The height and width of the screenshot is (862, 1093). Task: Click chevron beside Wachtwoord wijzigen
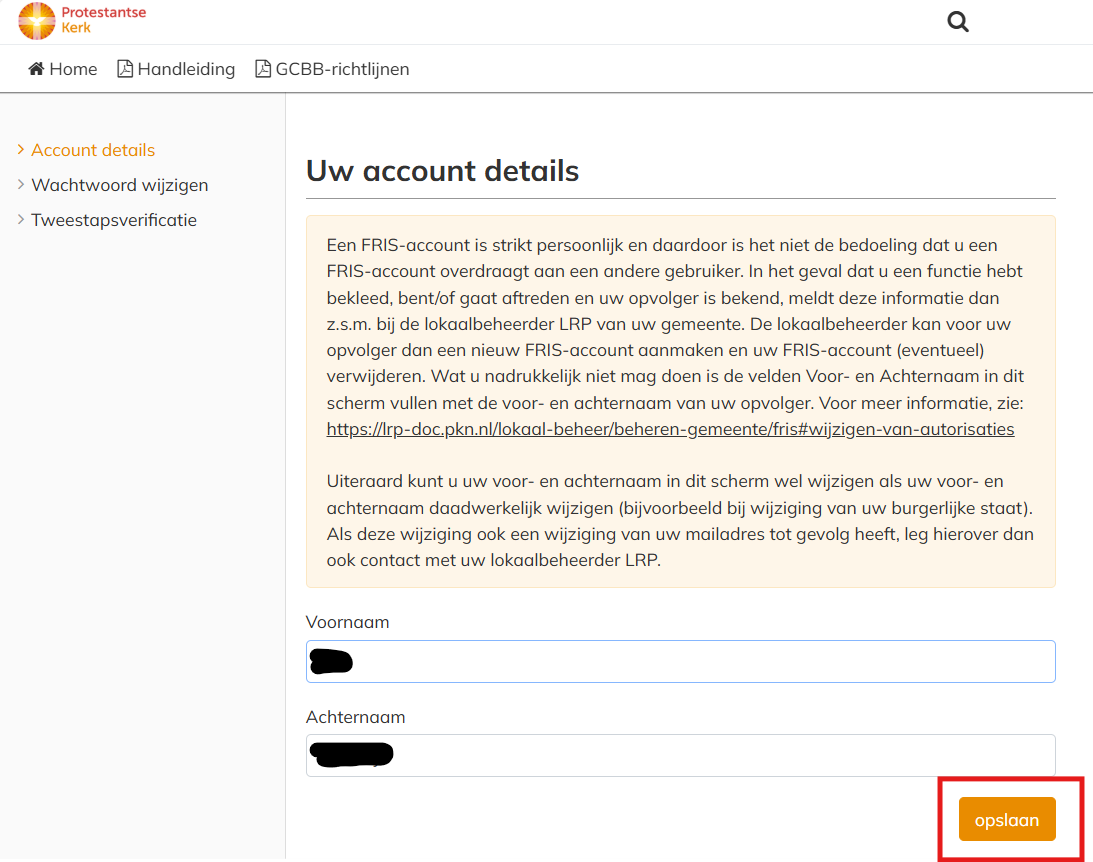[21, 184]
